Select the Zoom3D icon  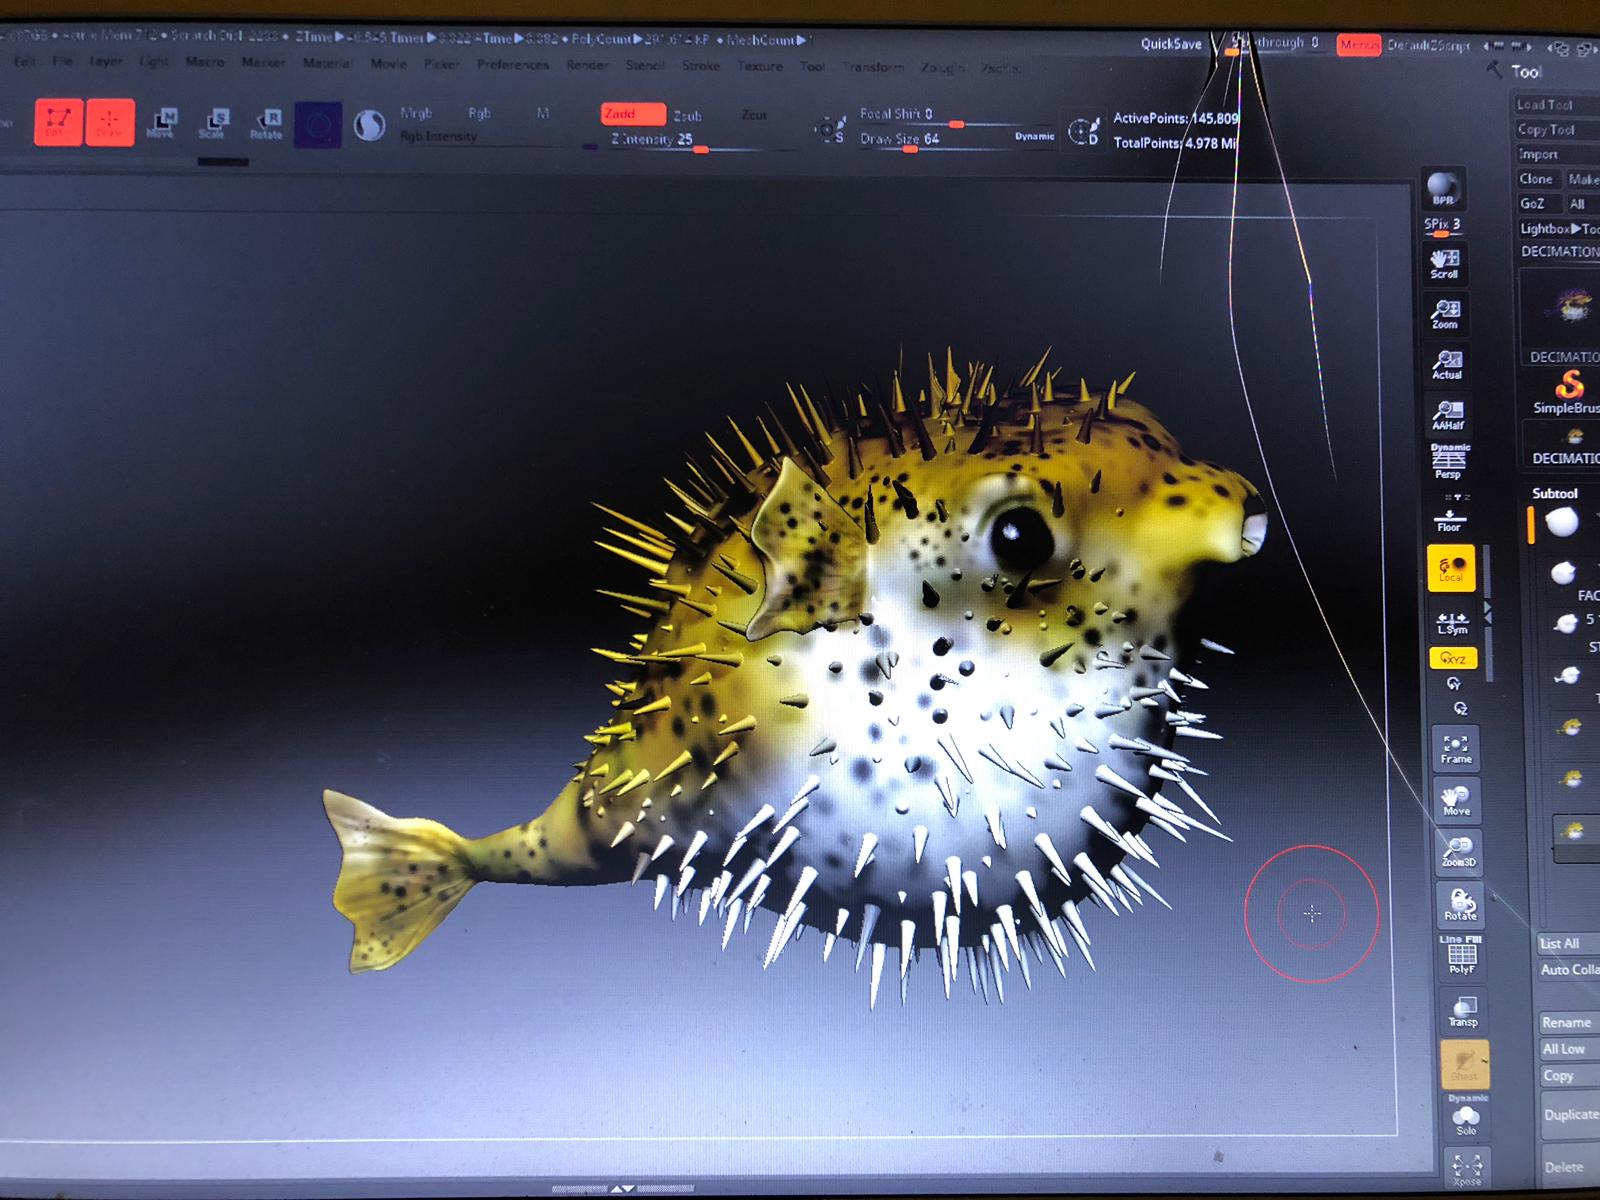[1458, 851]
